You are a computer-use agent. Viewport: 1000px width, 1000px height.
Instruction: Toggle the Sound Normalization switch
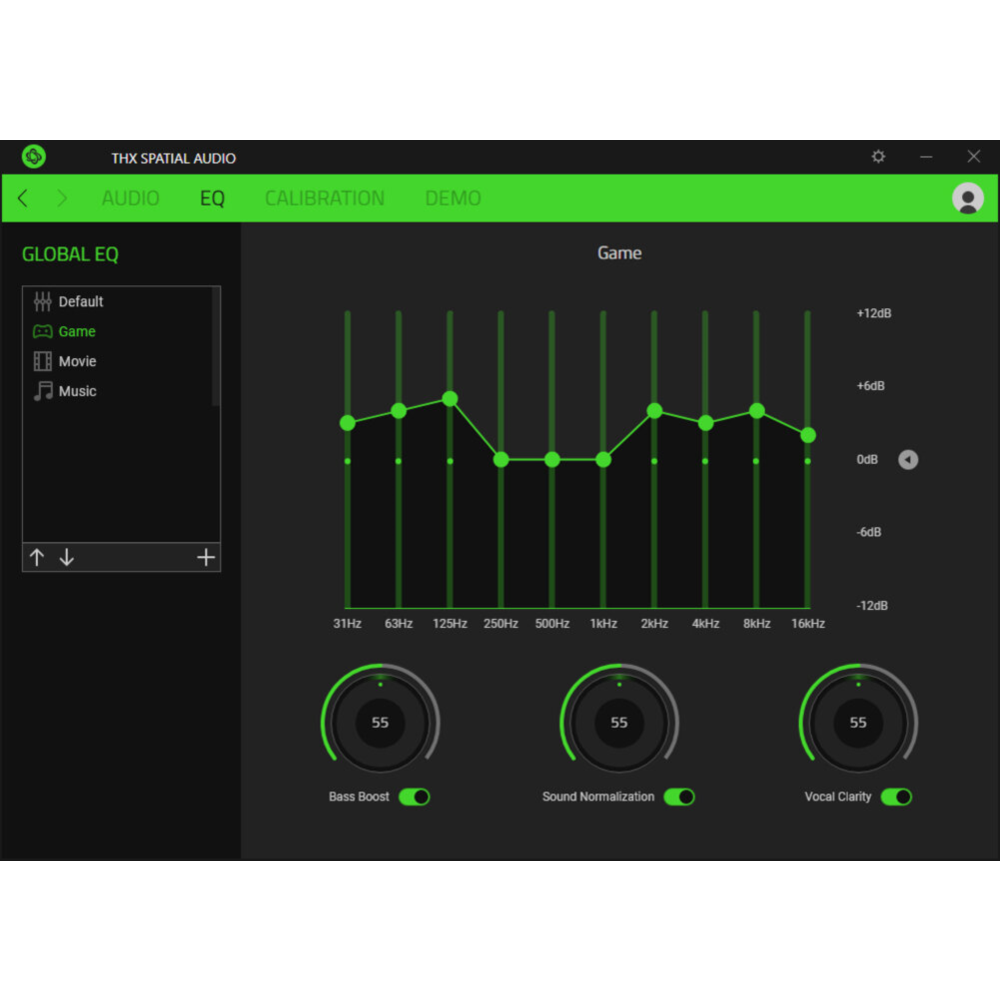coord(679,797)
